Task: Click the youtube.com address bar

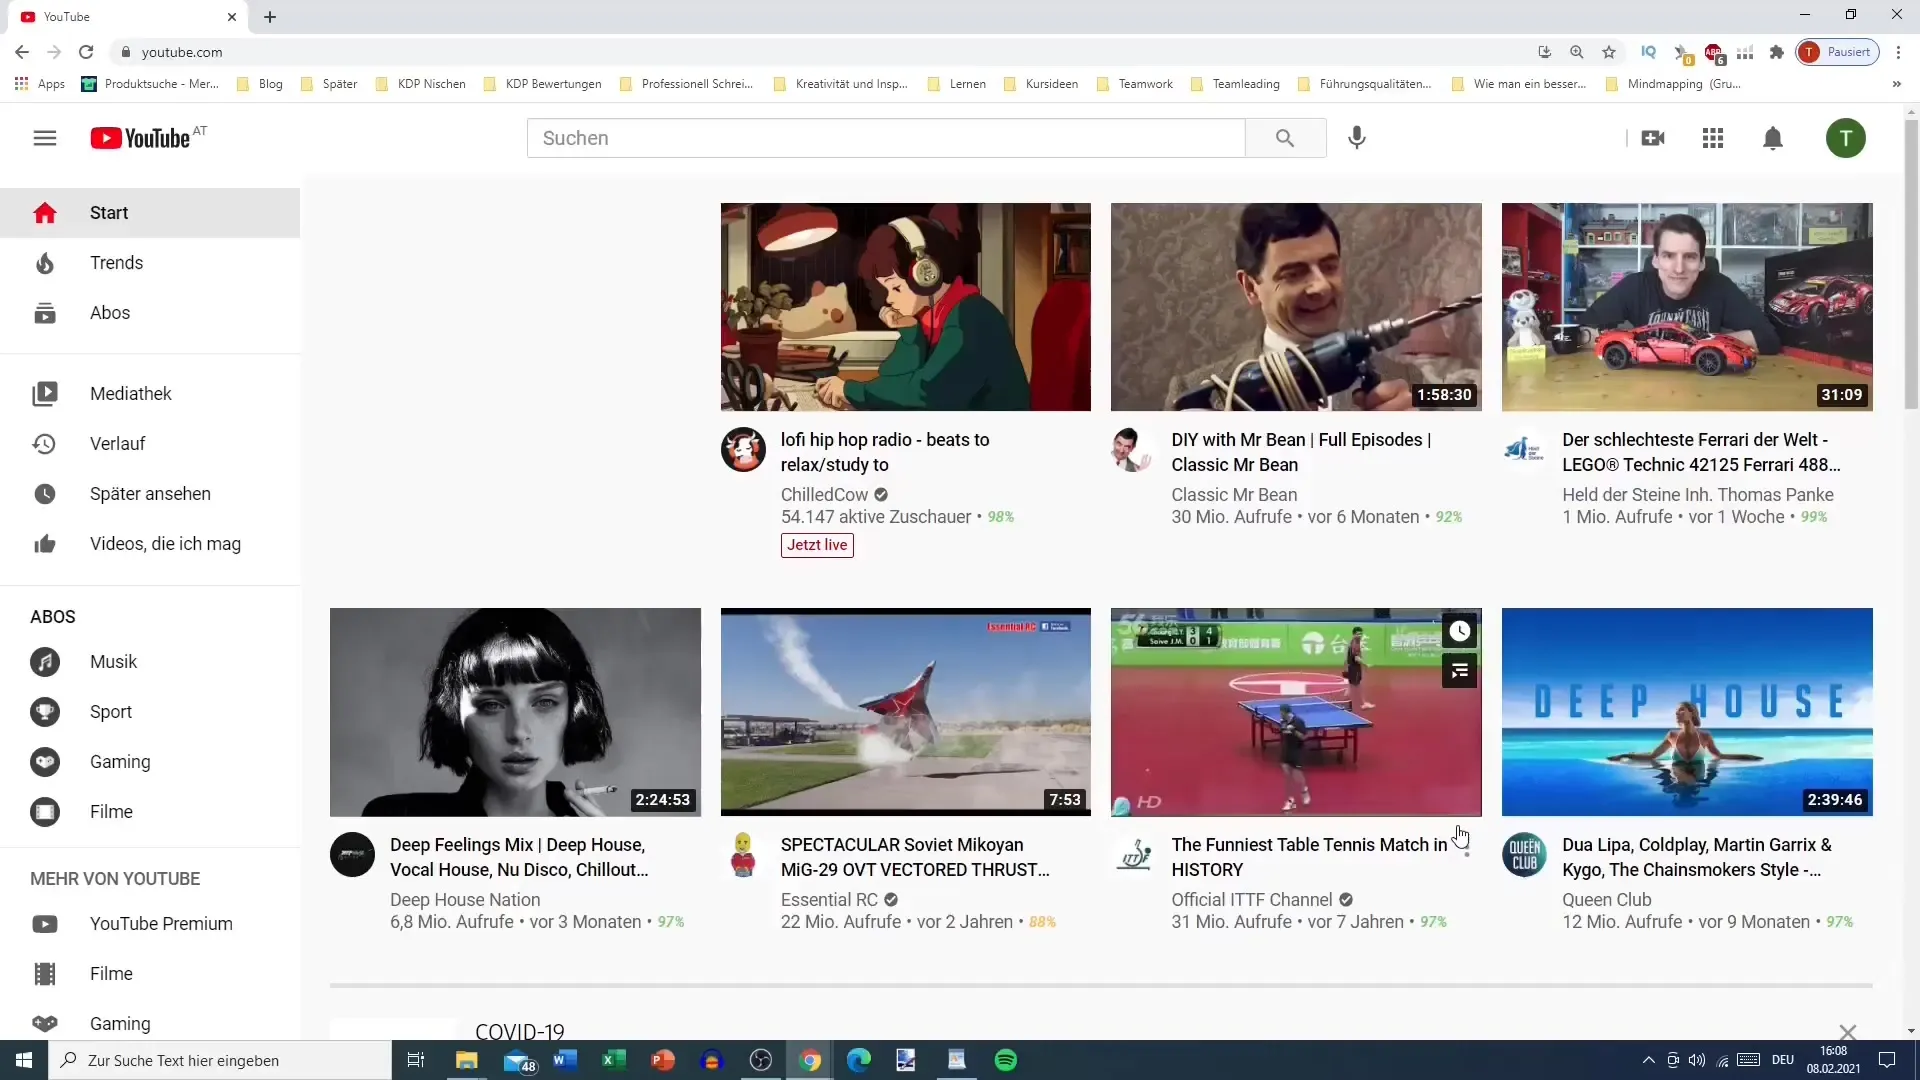Action: [x=820, y=52]
